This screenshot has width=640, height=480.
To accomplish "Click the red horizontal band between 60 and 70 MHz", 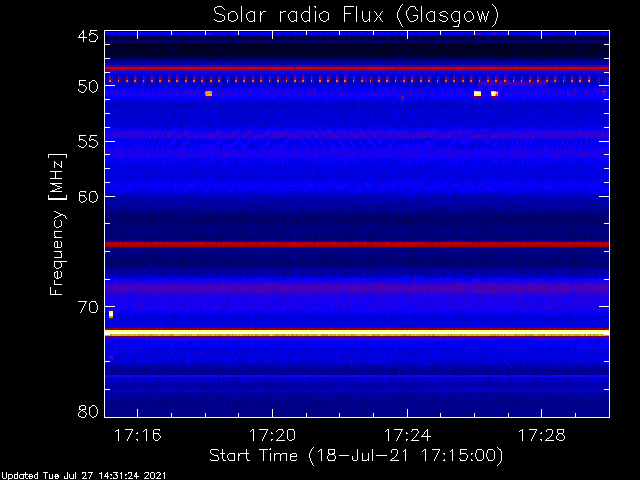I will (357, 244).
